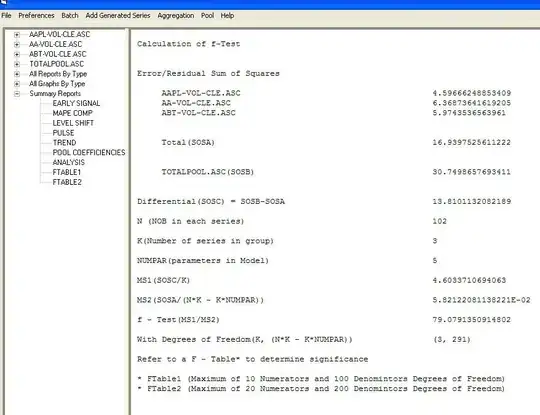Click the value 5.9743536563961
The width and height of the screenshot is (540, 415).
[469, 113]
